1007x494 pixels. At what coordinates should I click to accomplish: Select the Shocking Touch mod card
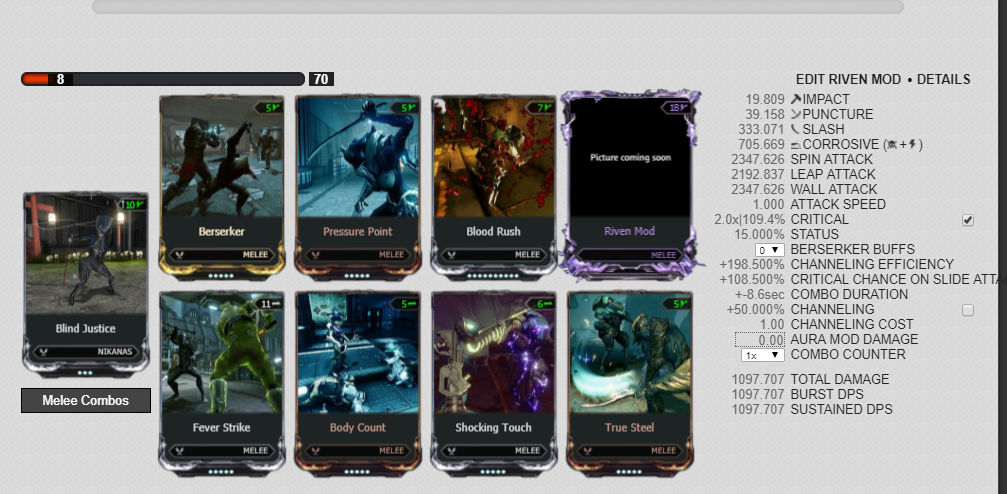point(493,384)
